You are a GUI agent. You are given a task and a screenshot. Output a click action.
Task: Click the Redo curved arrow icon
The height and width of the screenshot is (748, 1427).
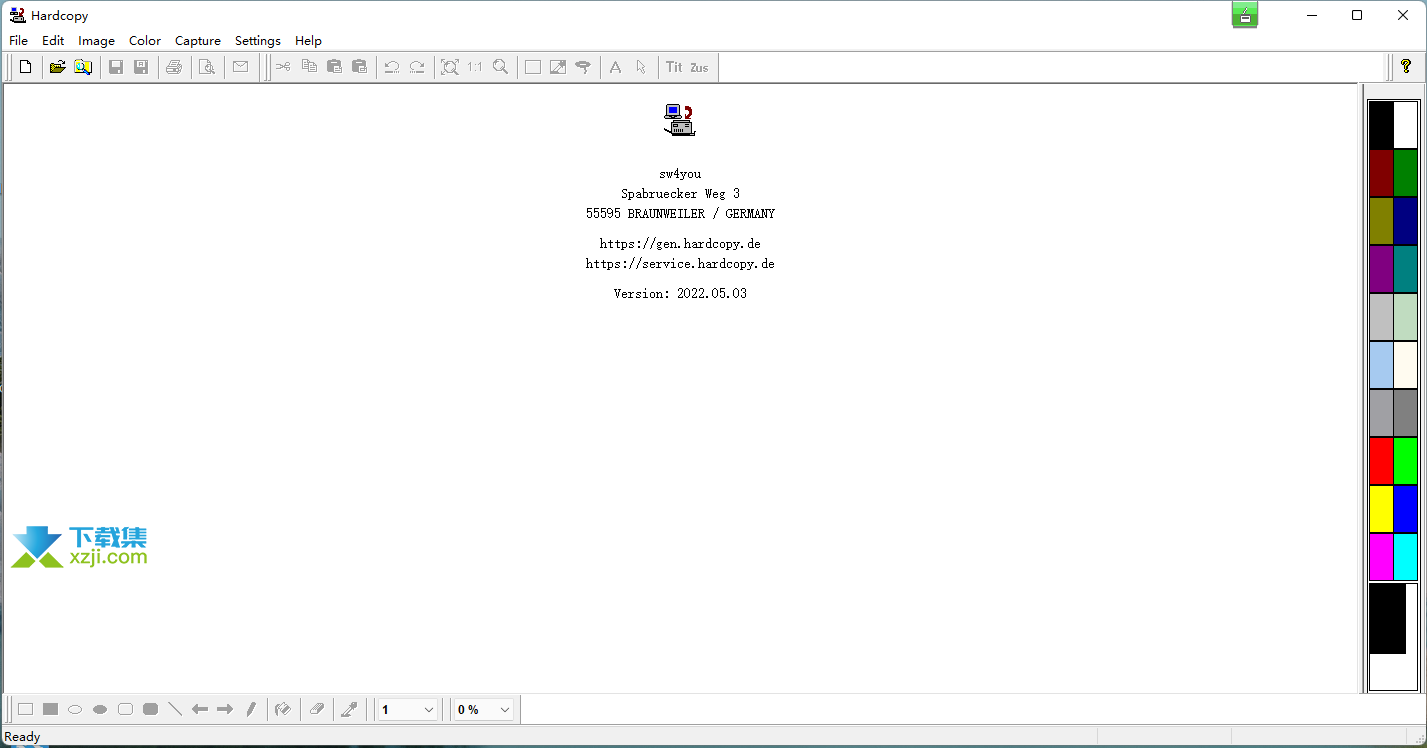[417, 67]
